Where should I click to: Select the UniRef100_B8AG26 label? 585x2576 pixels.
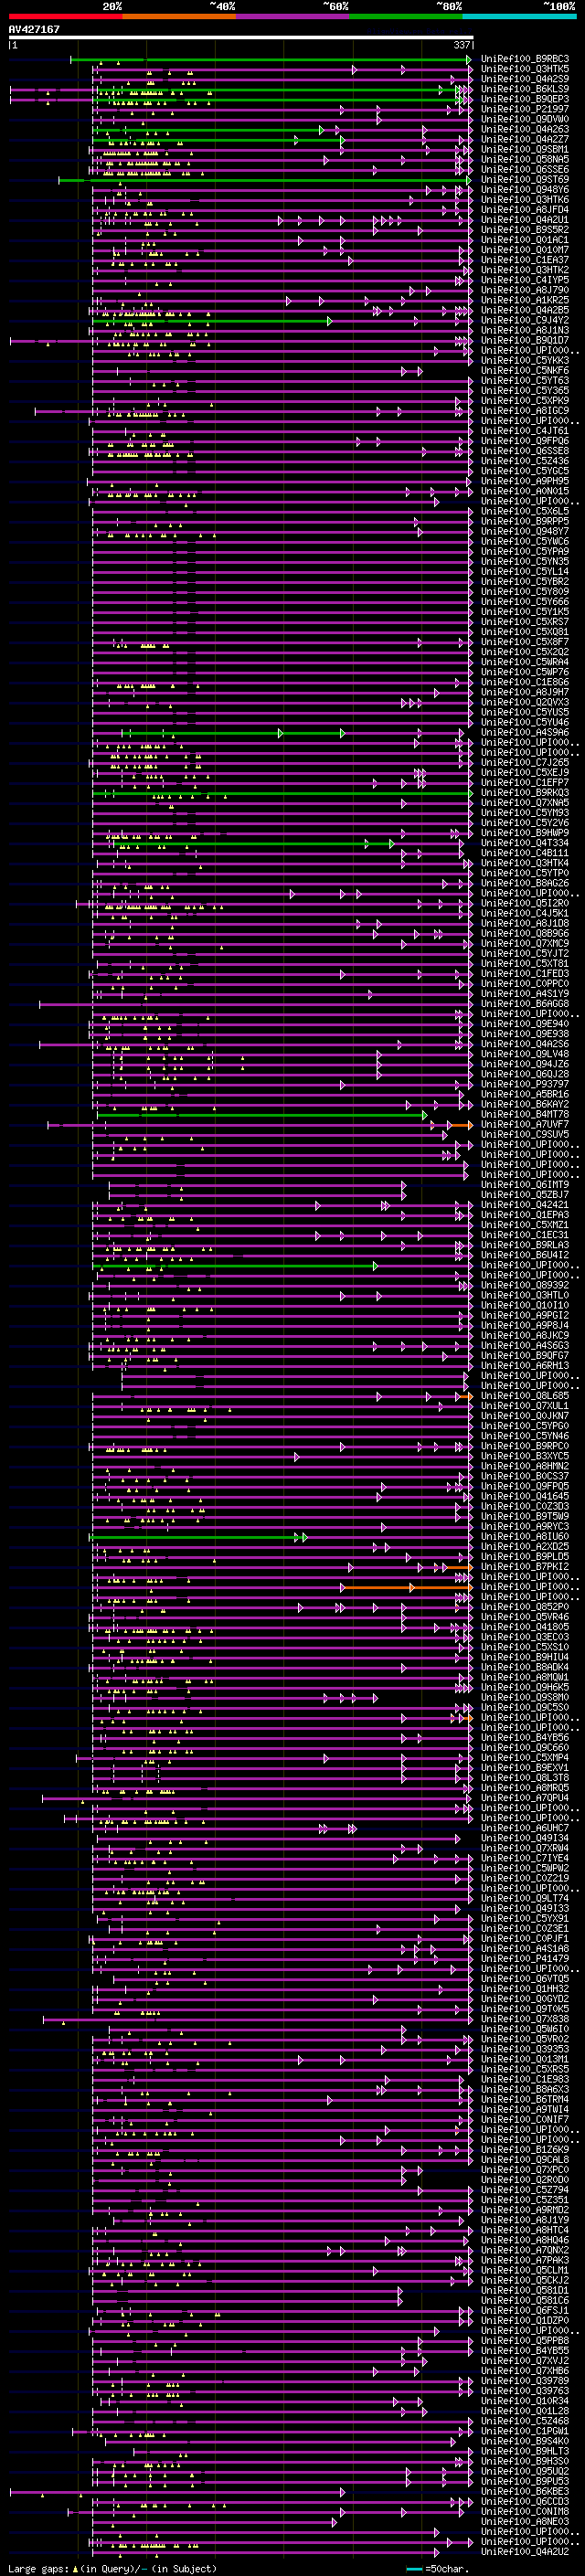(525, 883)
